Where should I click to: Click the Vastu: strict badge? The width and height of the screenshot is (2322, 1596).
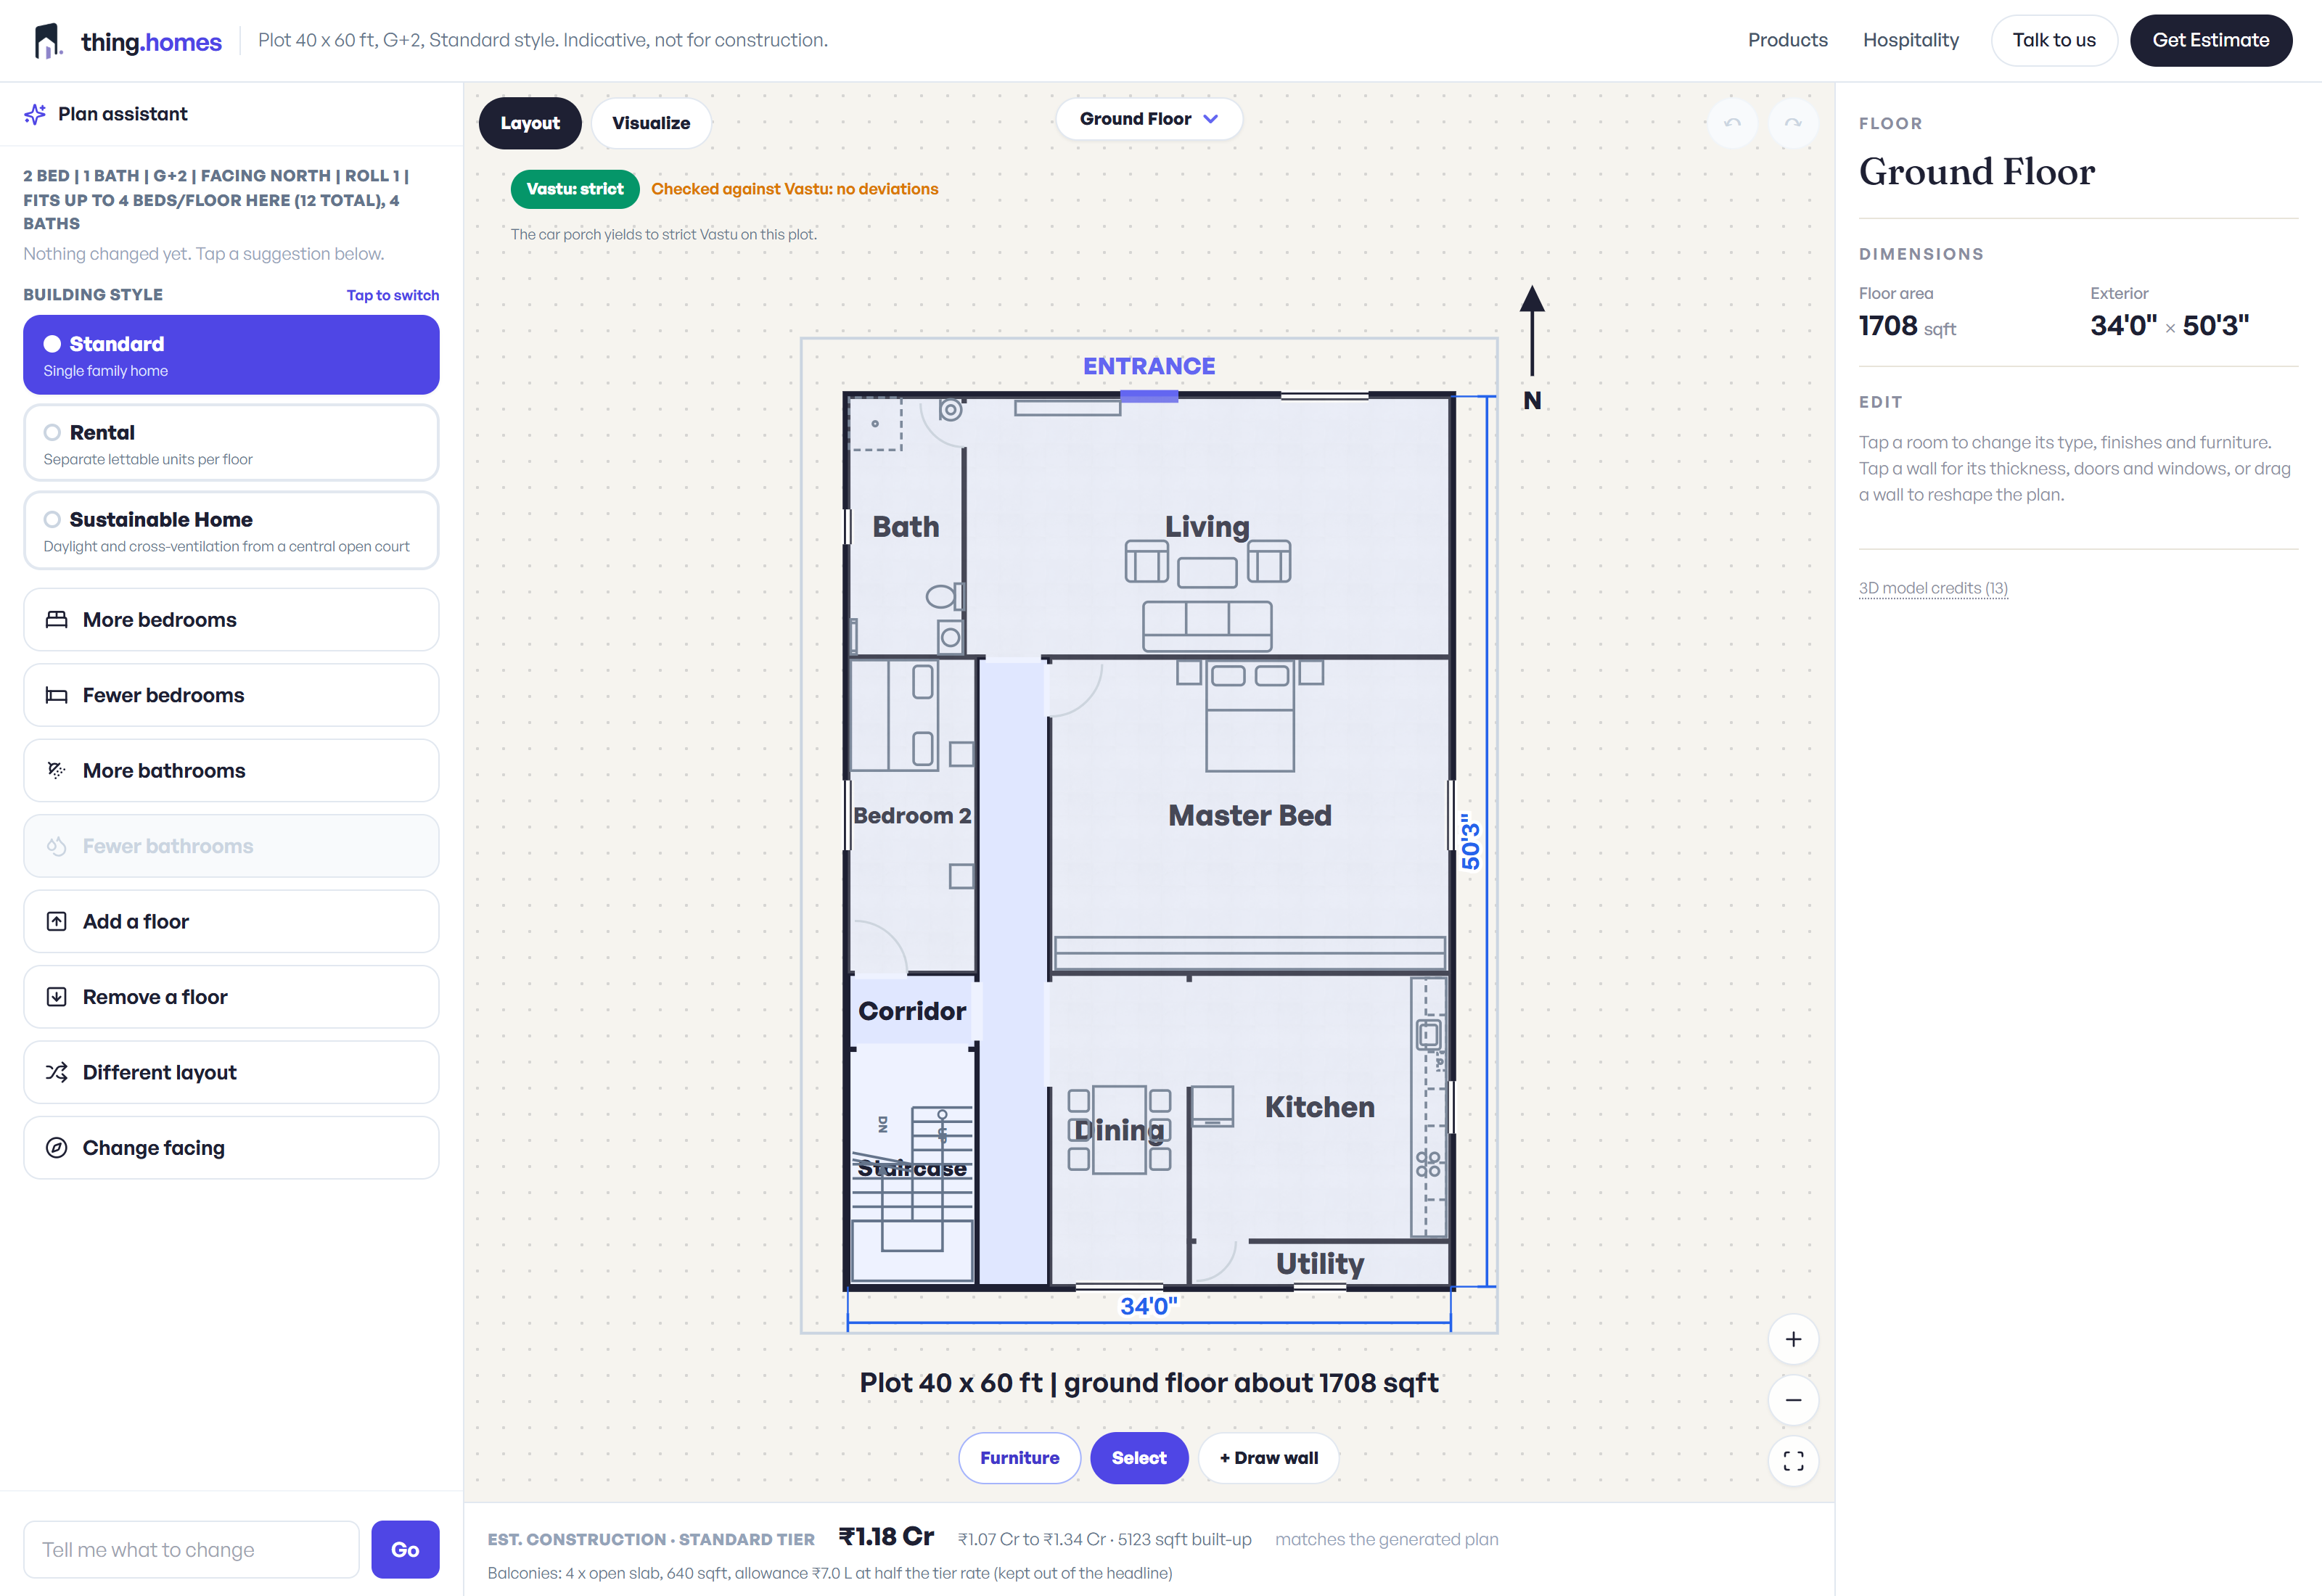pyautogui.click(x=575, y=189)
